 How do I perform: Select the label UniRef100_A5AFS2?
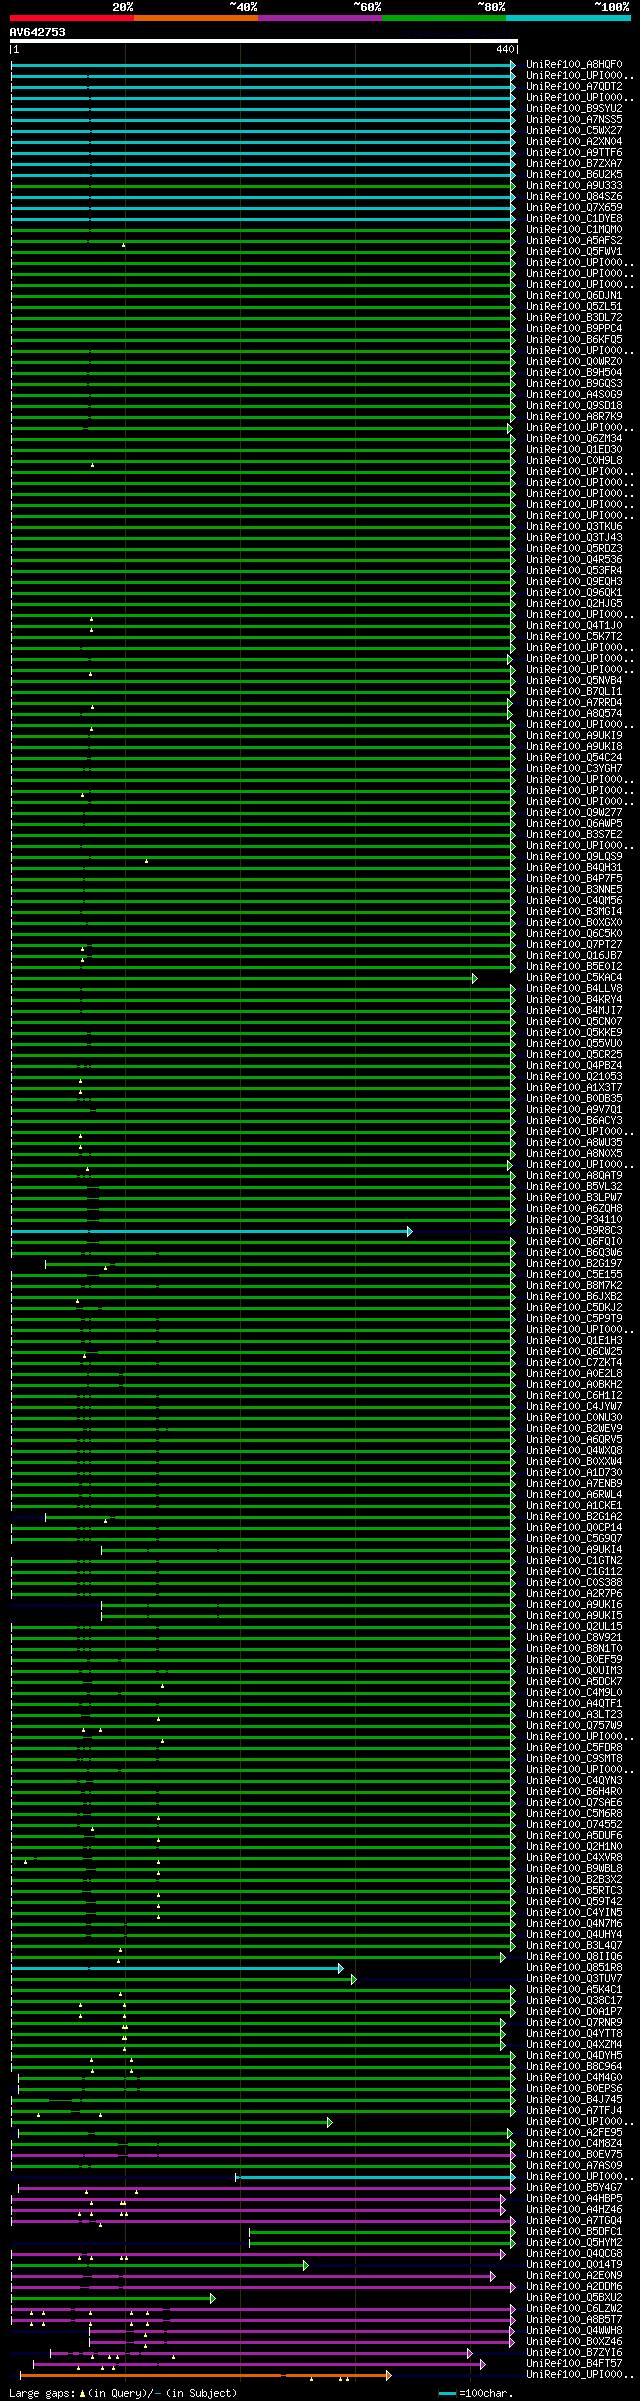tap(574, 240)
